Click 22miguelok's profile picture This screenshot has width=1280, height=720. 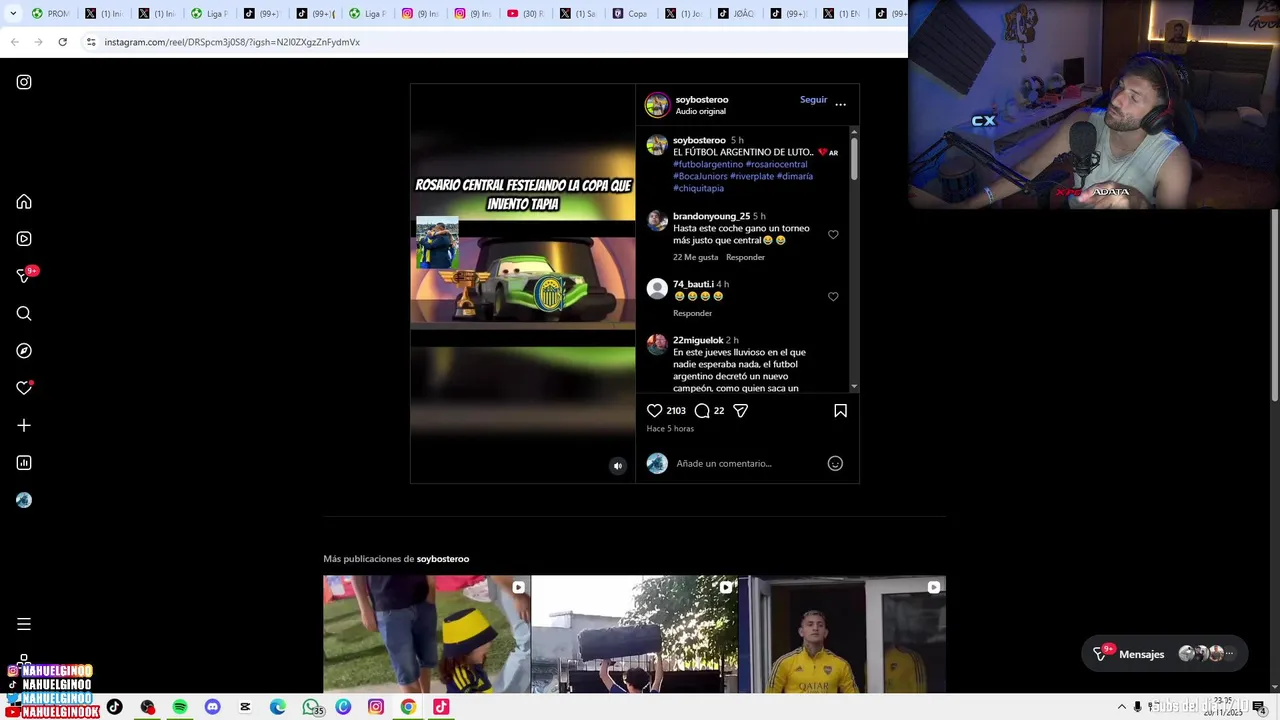click(x=657, y=345)
